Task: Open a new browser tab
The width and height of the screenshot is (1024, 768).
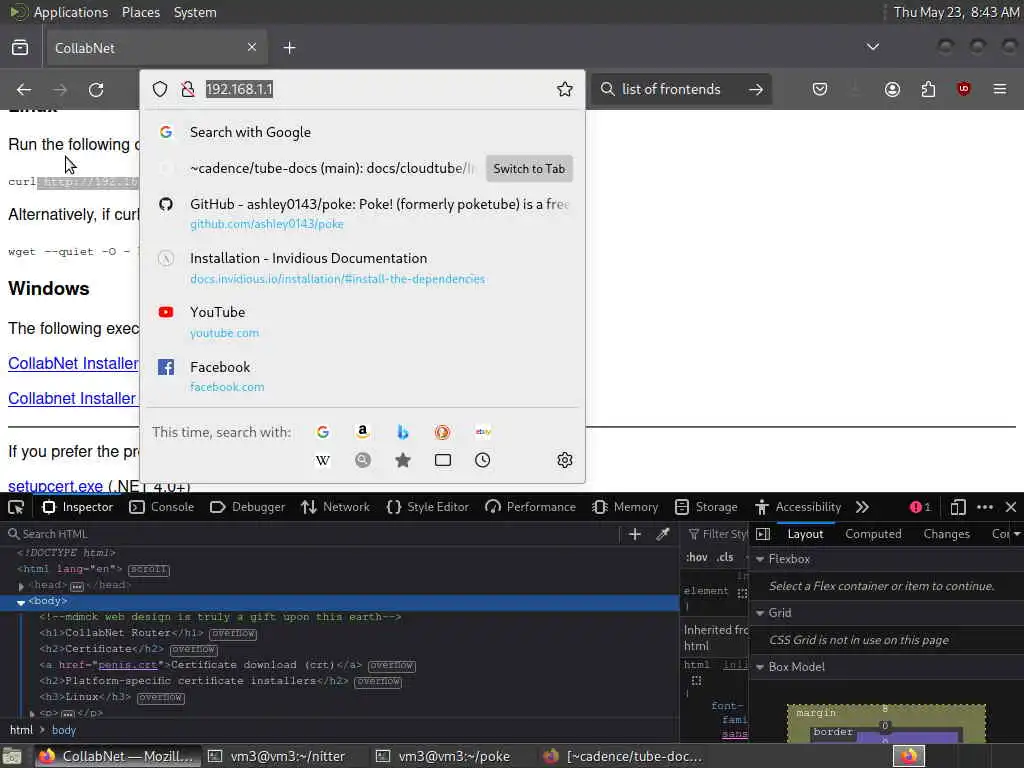Action: coord(289,48)
